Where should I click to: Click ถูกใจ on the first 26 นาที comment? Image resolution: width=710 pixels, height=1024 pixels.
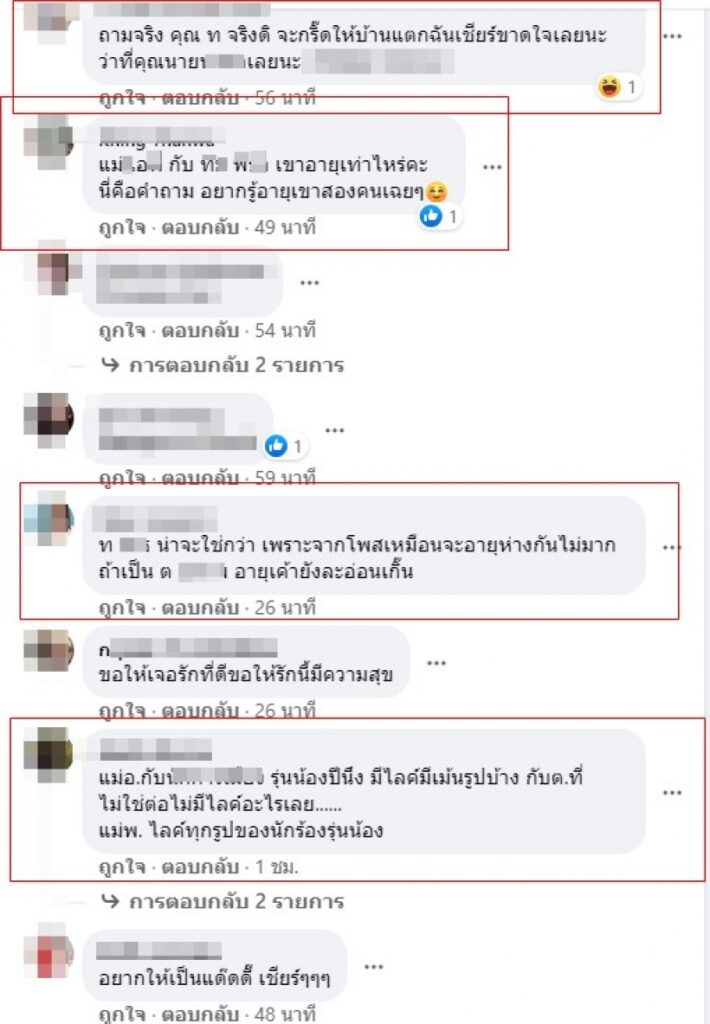click(x=121, y=608)
